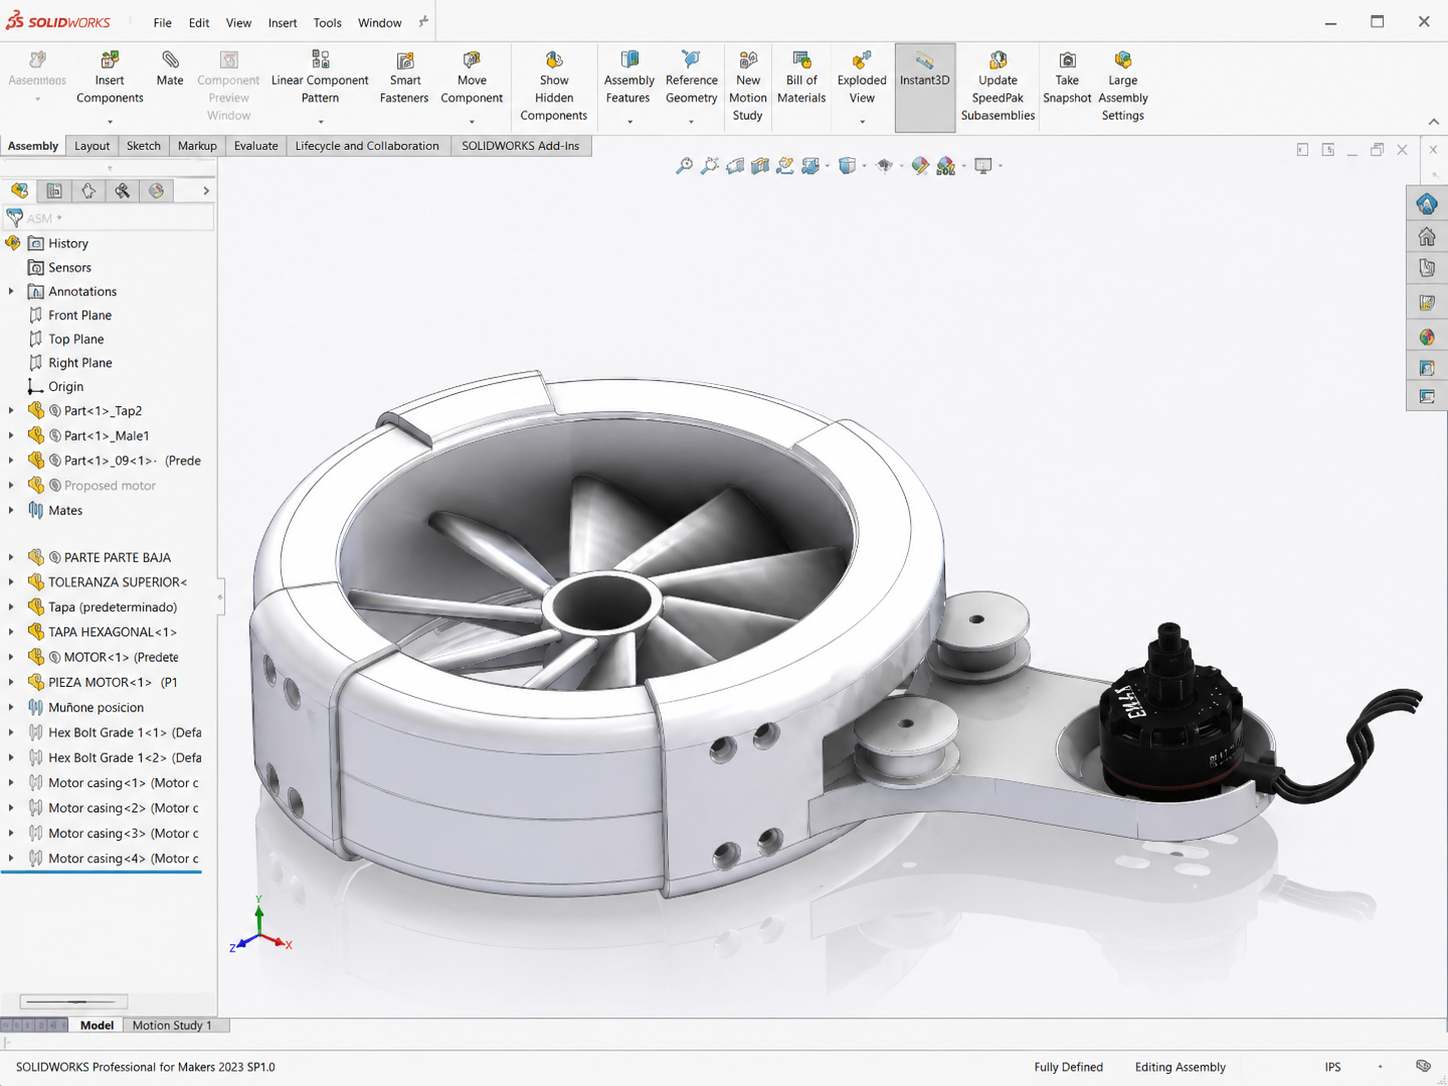Click the Insert Components tool
Screen dimensions: 1448x1086
110,78
